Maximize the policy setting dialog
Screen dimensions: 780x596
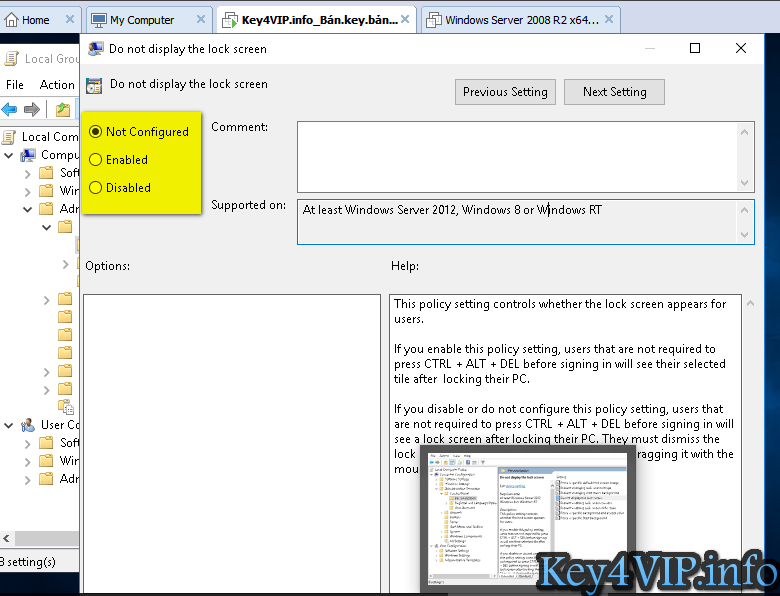click(x=695, y=48)
